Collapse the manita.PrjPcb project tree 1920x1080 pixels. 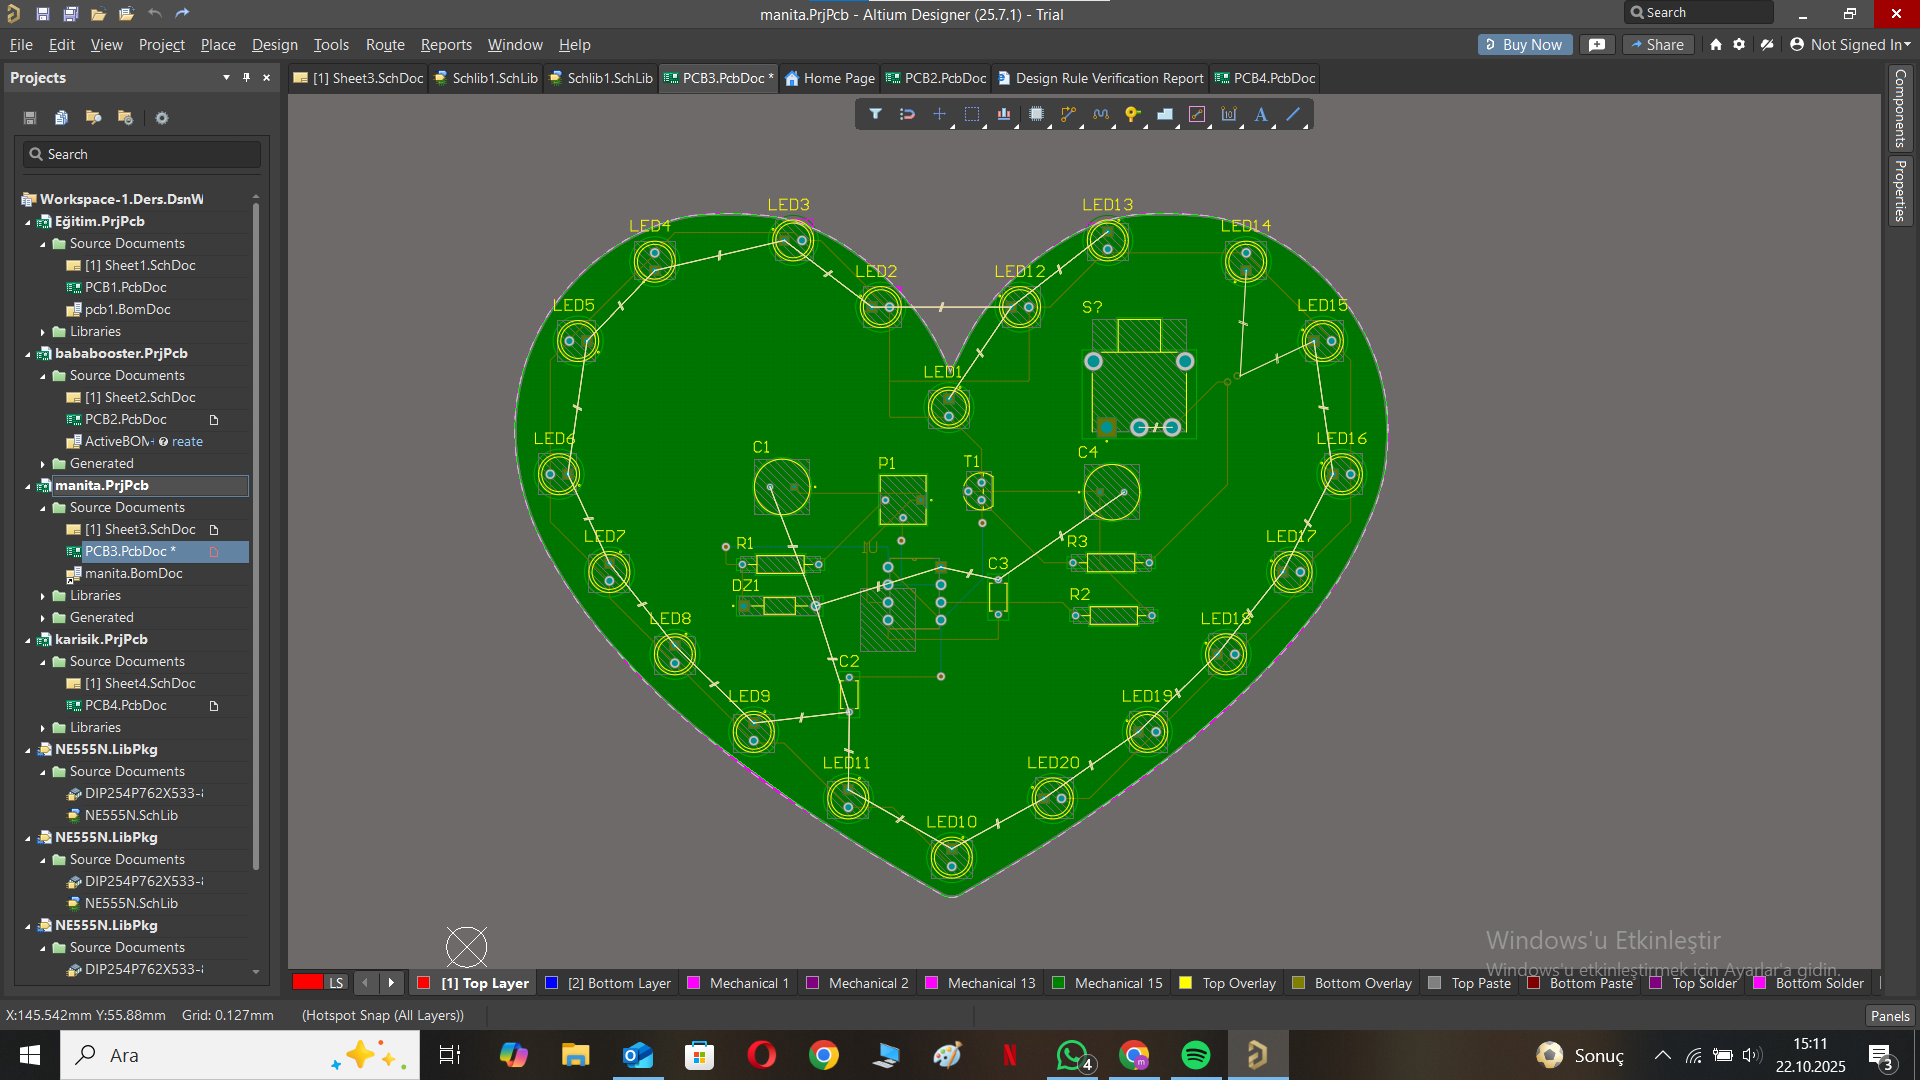pos(28,486)
